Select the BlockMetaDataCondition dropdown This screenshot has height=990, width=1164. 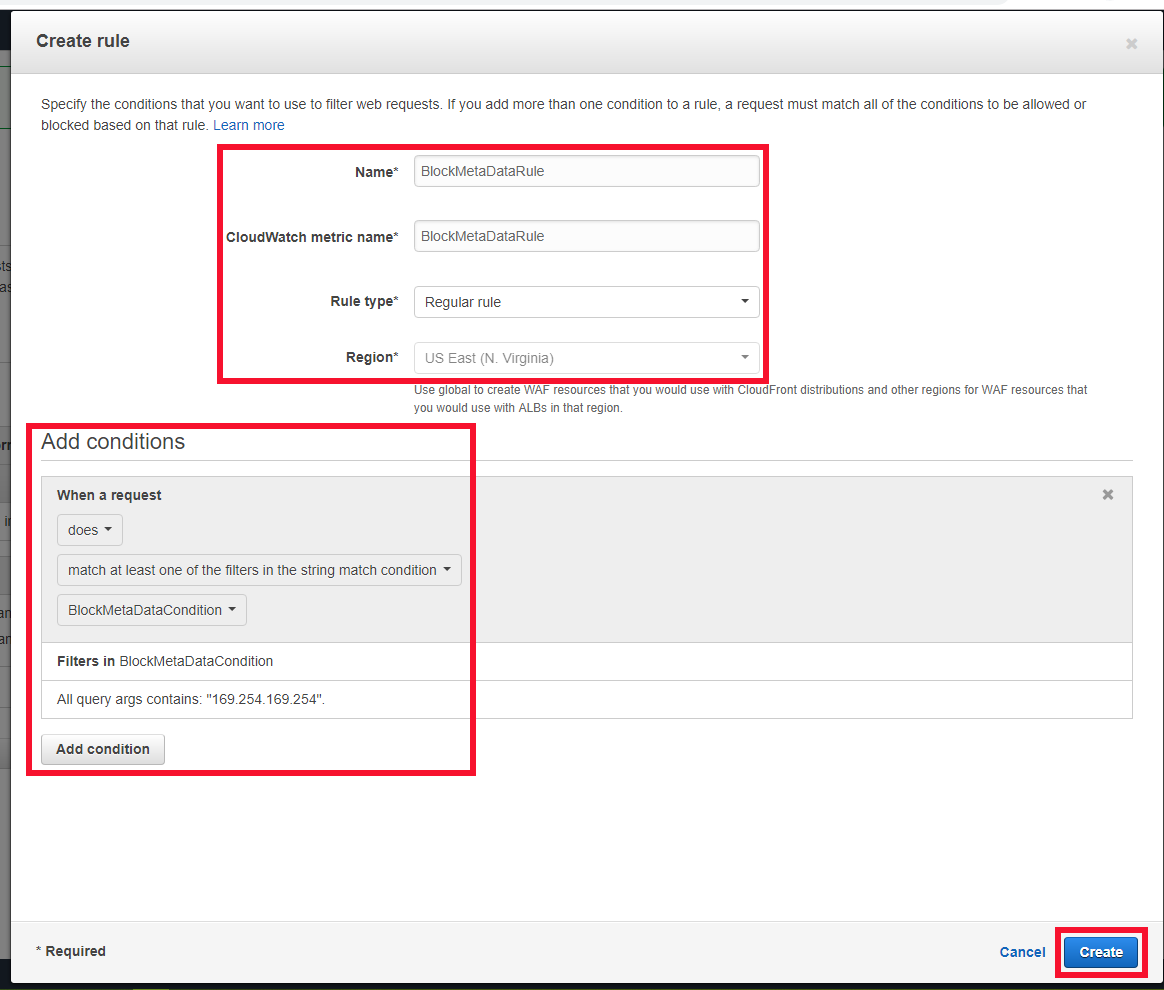click(151, 610)
